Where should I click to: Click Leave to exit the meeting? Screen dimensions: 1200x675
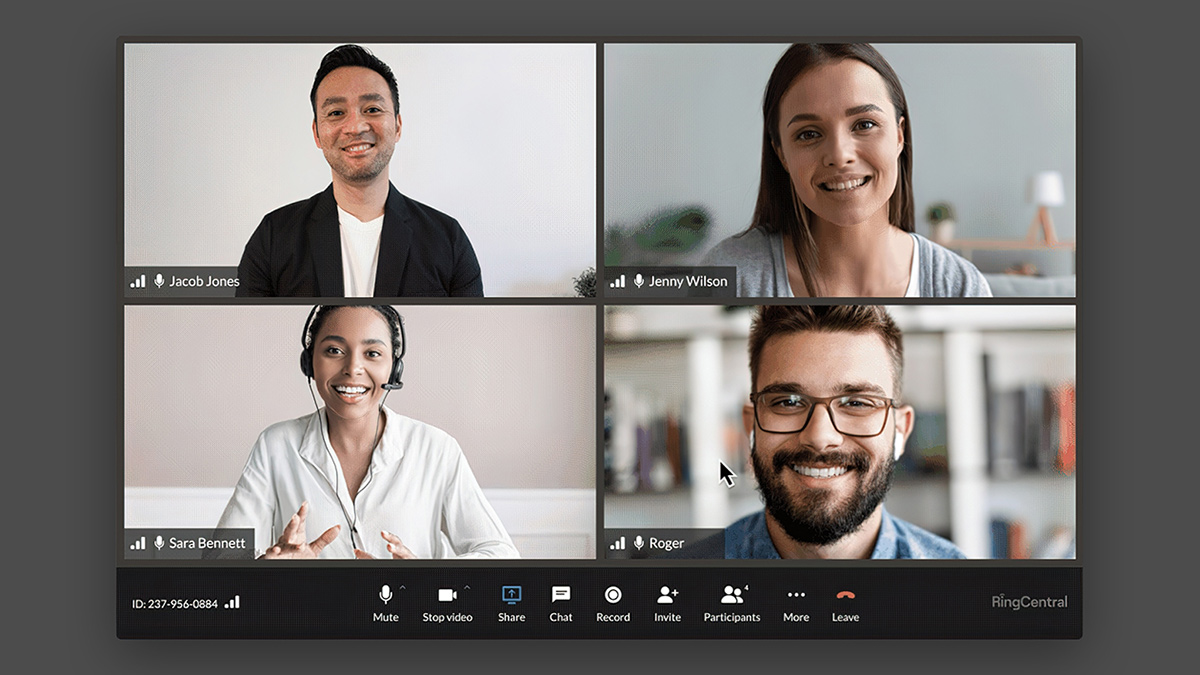(845, 594)
